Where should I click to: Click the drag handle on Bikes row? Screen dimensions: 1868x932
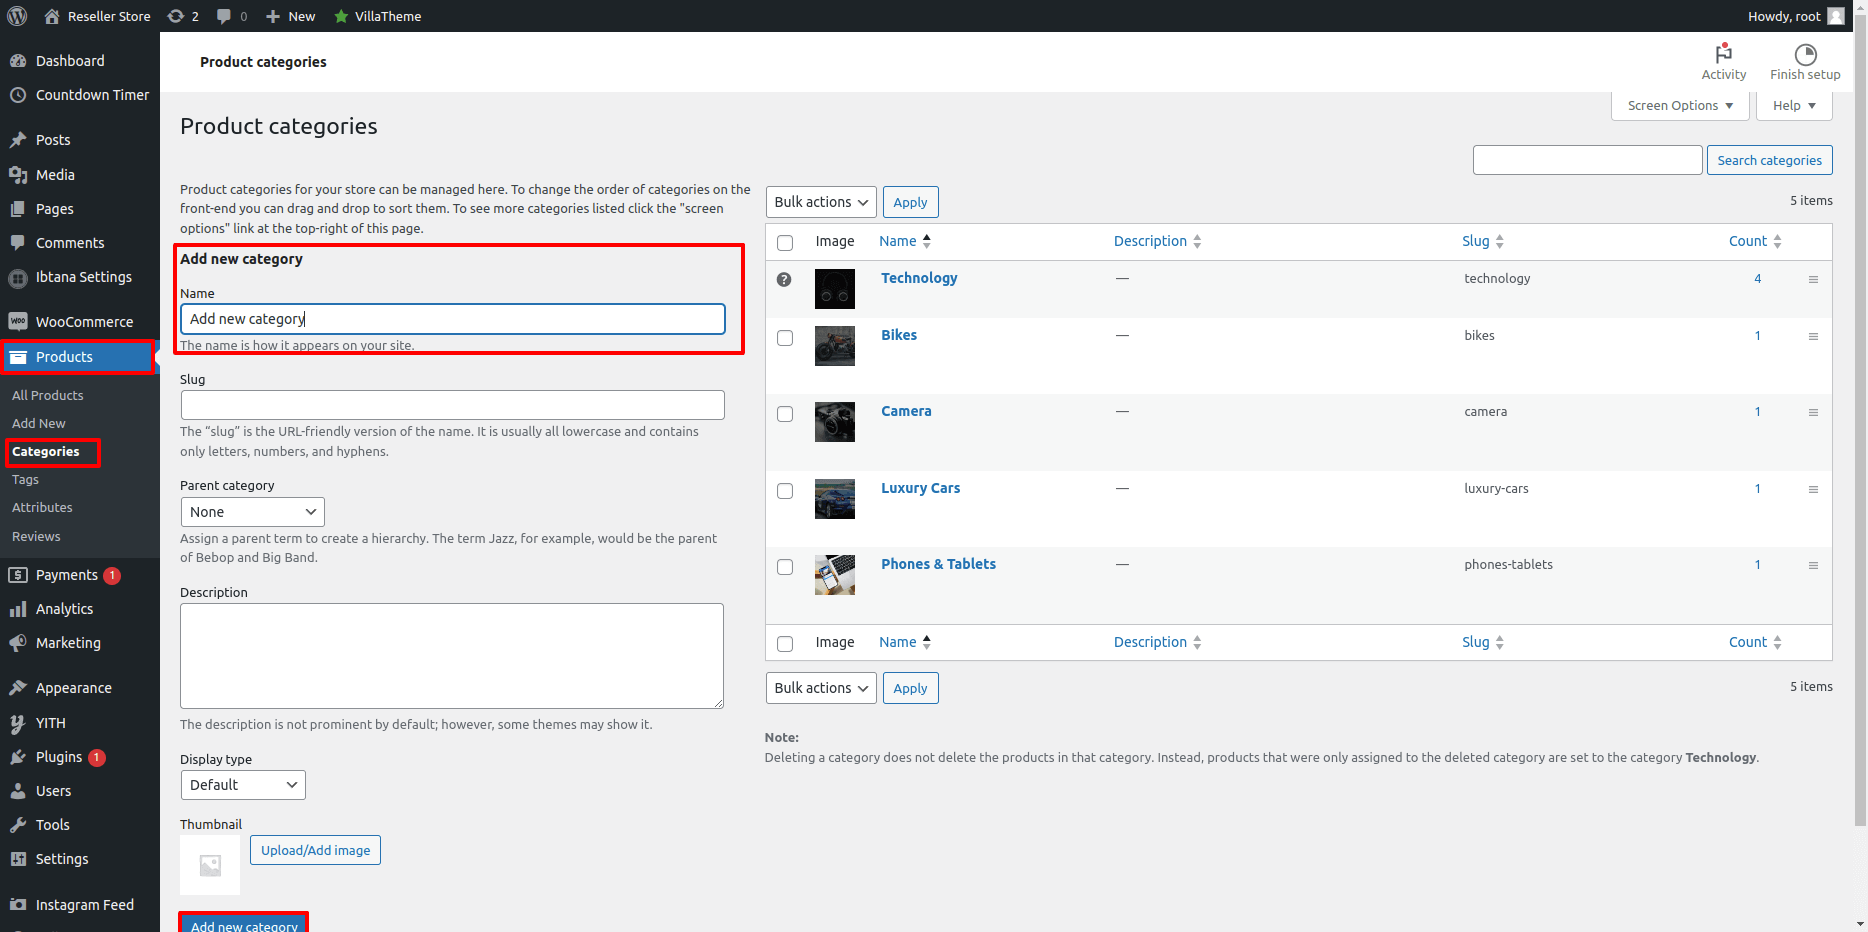1813,337
